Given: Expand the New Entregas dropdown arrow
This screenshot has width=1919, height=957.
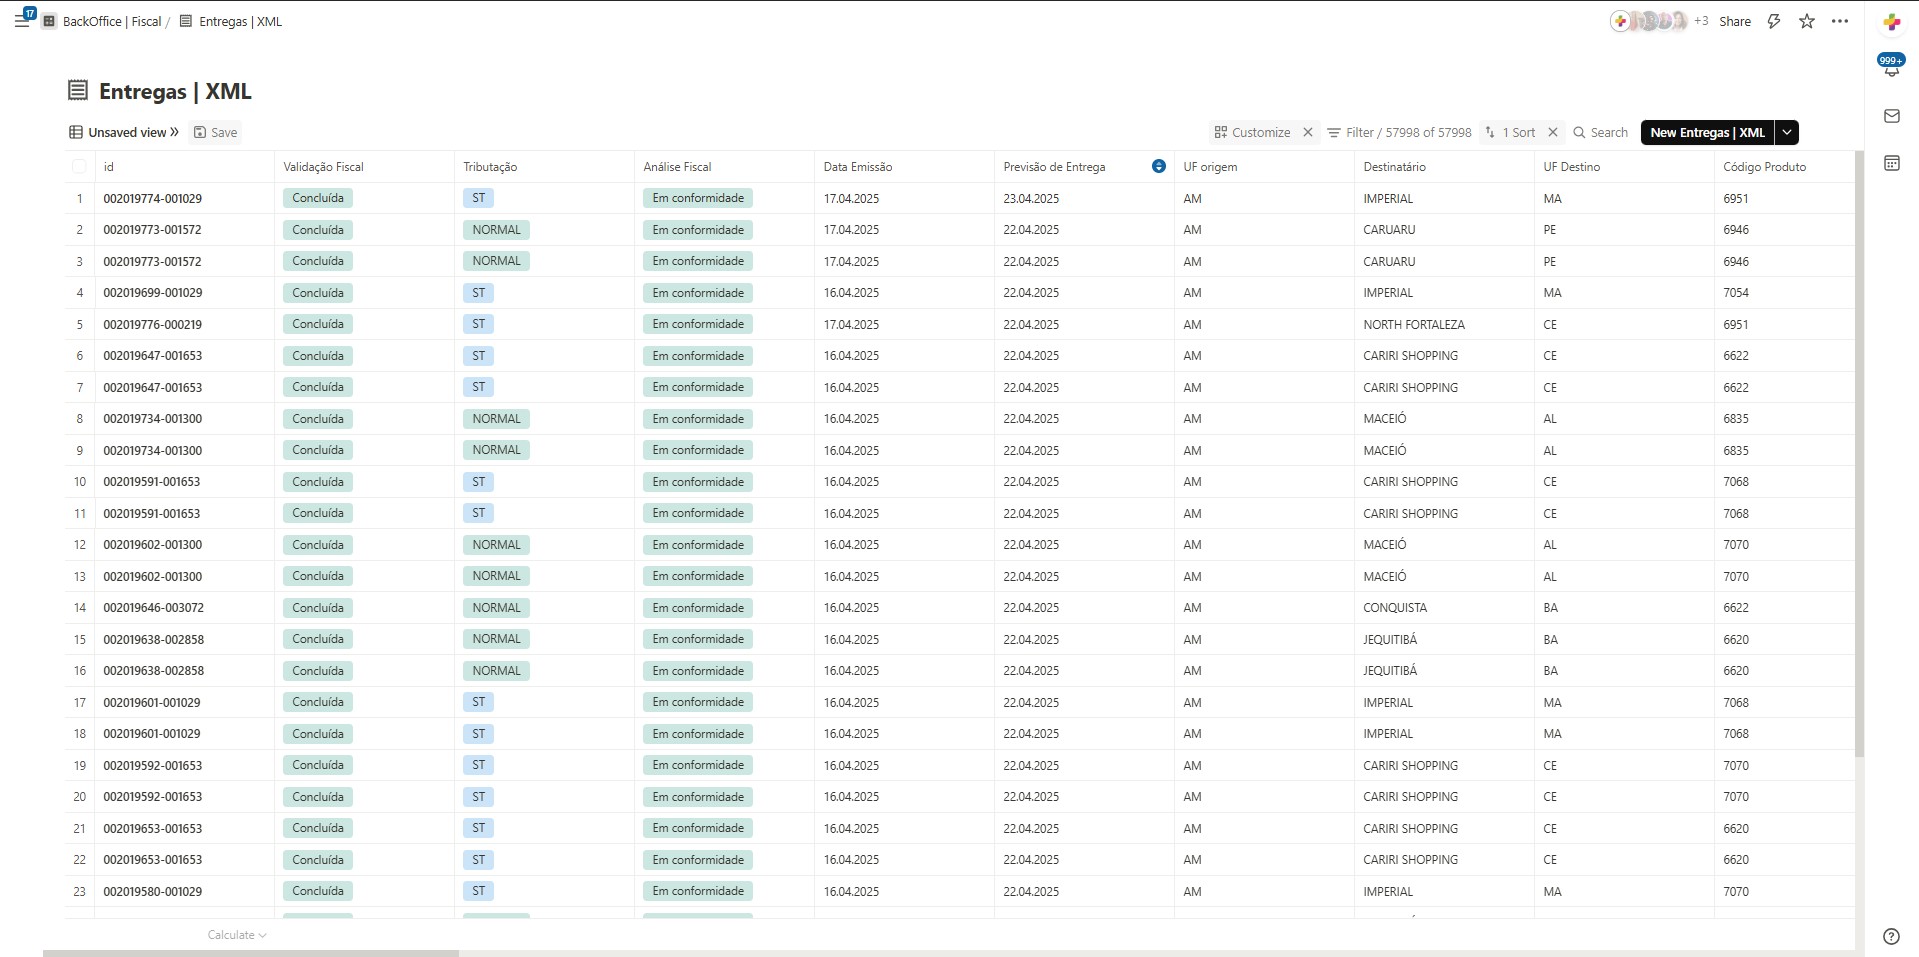Looking at the screenshot, I should (1787, 132).
